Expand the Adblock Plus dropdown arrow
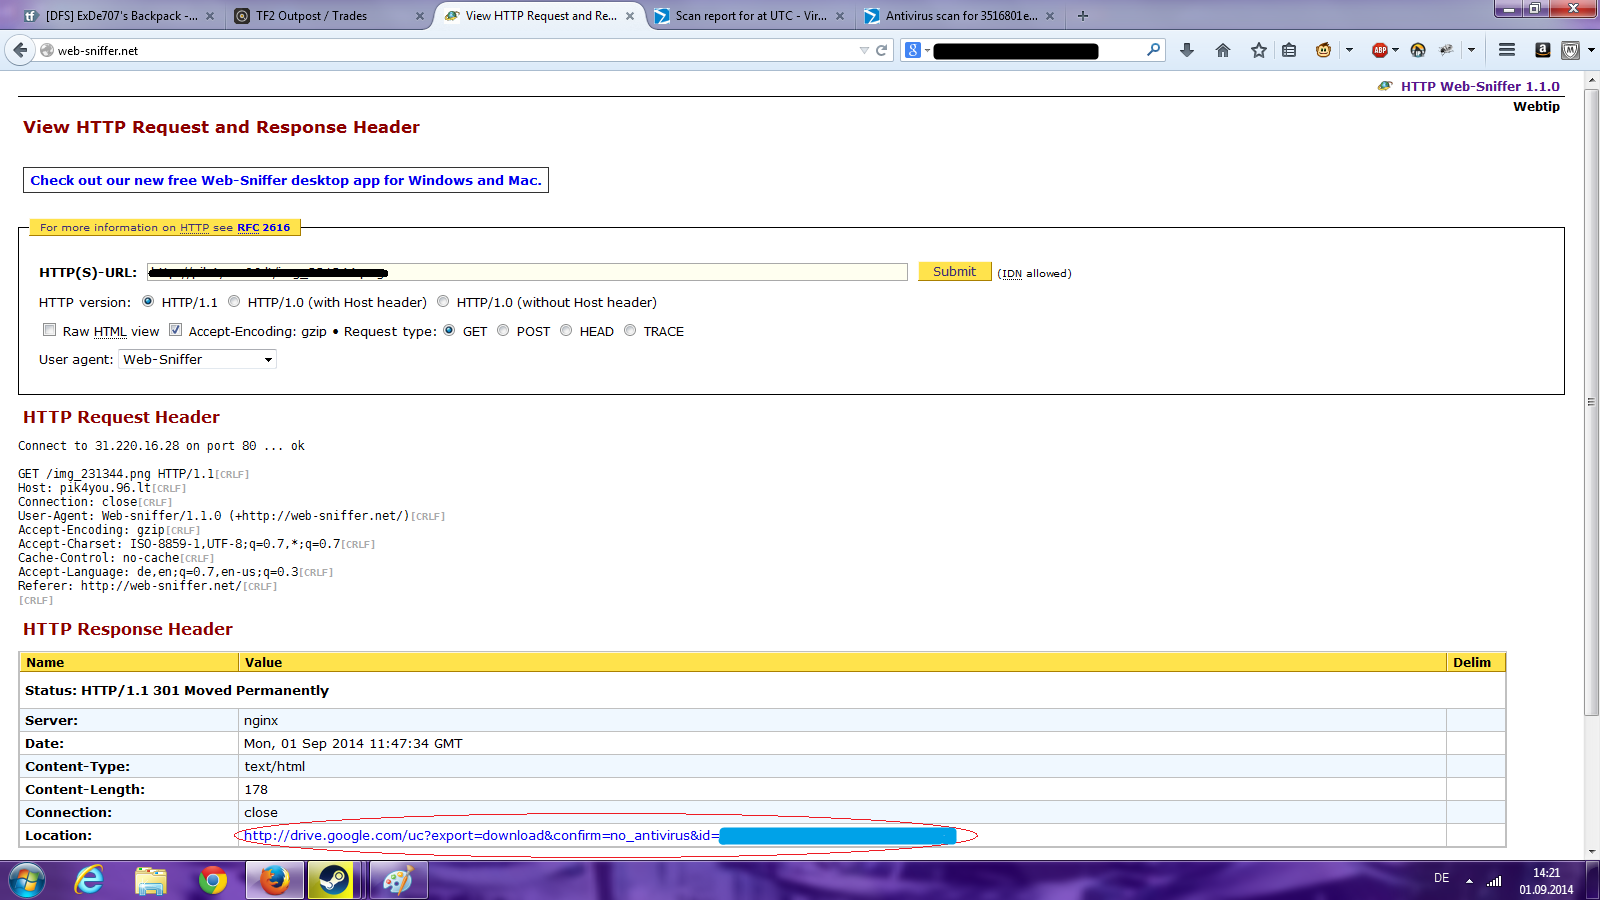Screen dimensions: 1600x900 (x=1396, y=50)
